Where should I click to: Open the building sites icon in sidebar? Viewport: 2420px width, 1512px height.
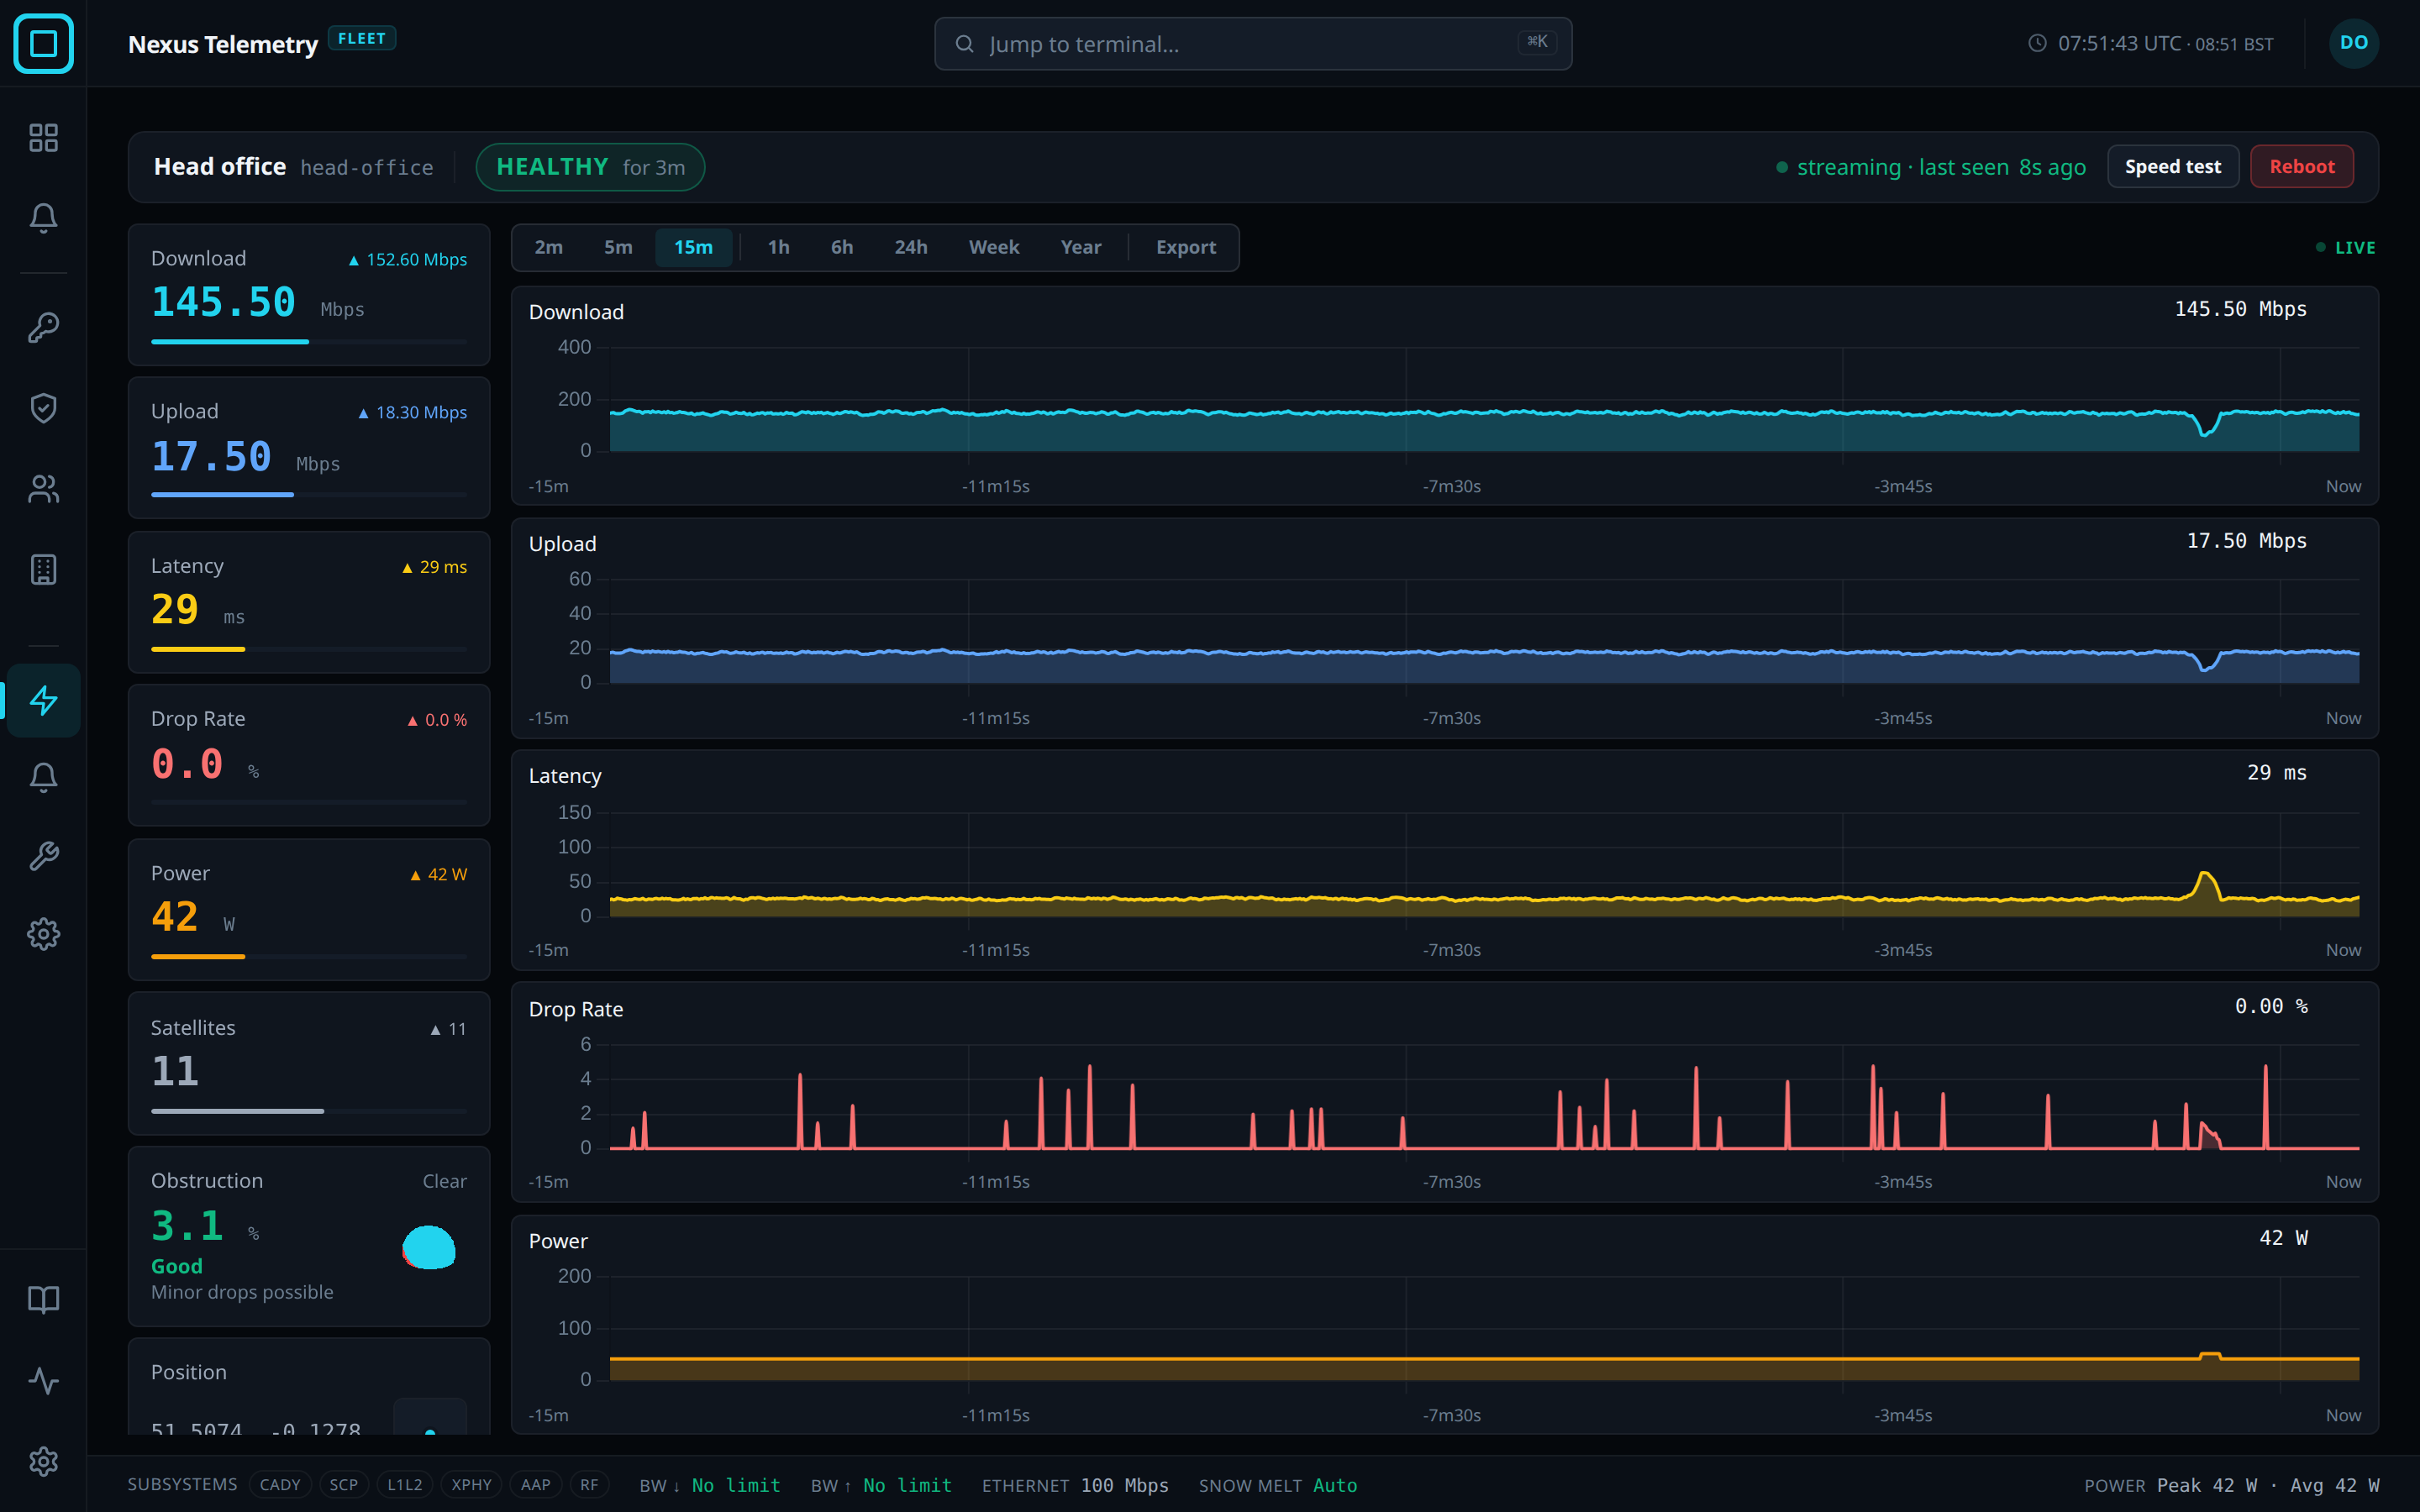tap(43, 569)
